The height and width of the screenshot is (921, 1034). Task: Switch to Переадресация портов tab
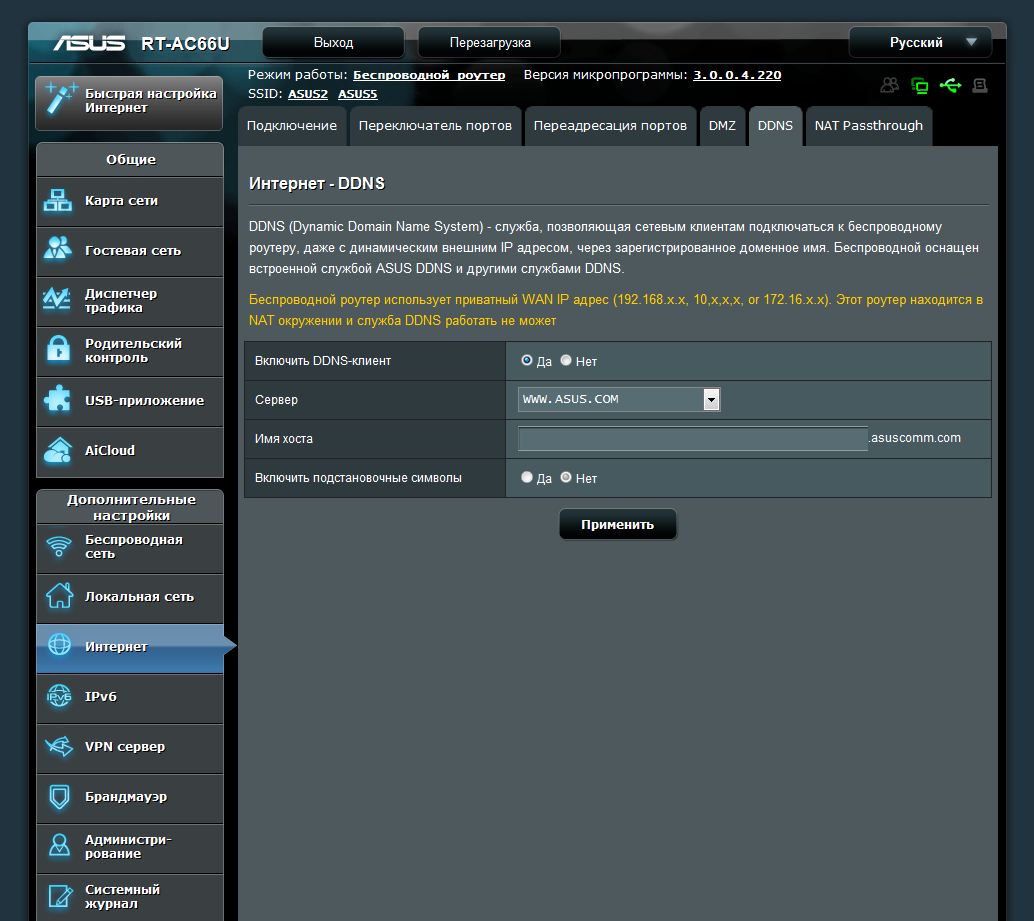[x=610, y=126]
